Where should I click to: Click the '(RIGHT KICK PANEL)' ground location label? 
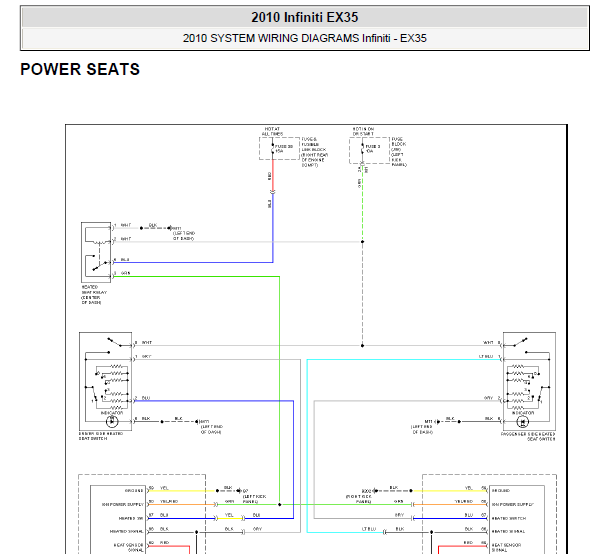(359, 499)
